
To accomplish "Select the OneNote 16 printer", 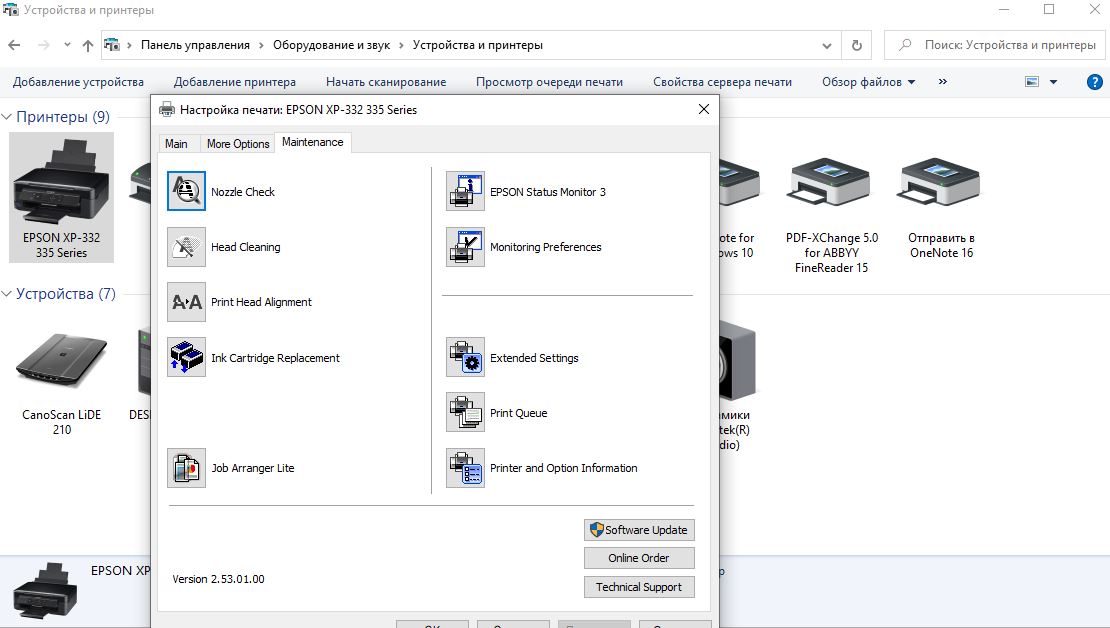I will coord(942,208).
